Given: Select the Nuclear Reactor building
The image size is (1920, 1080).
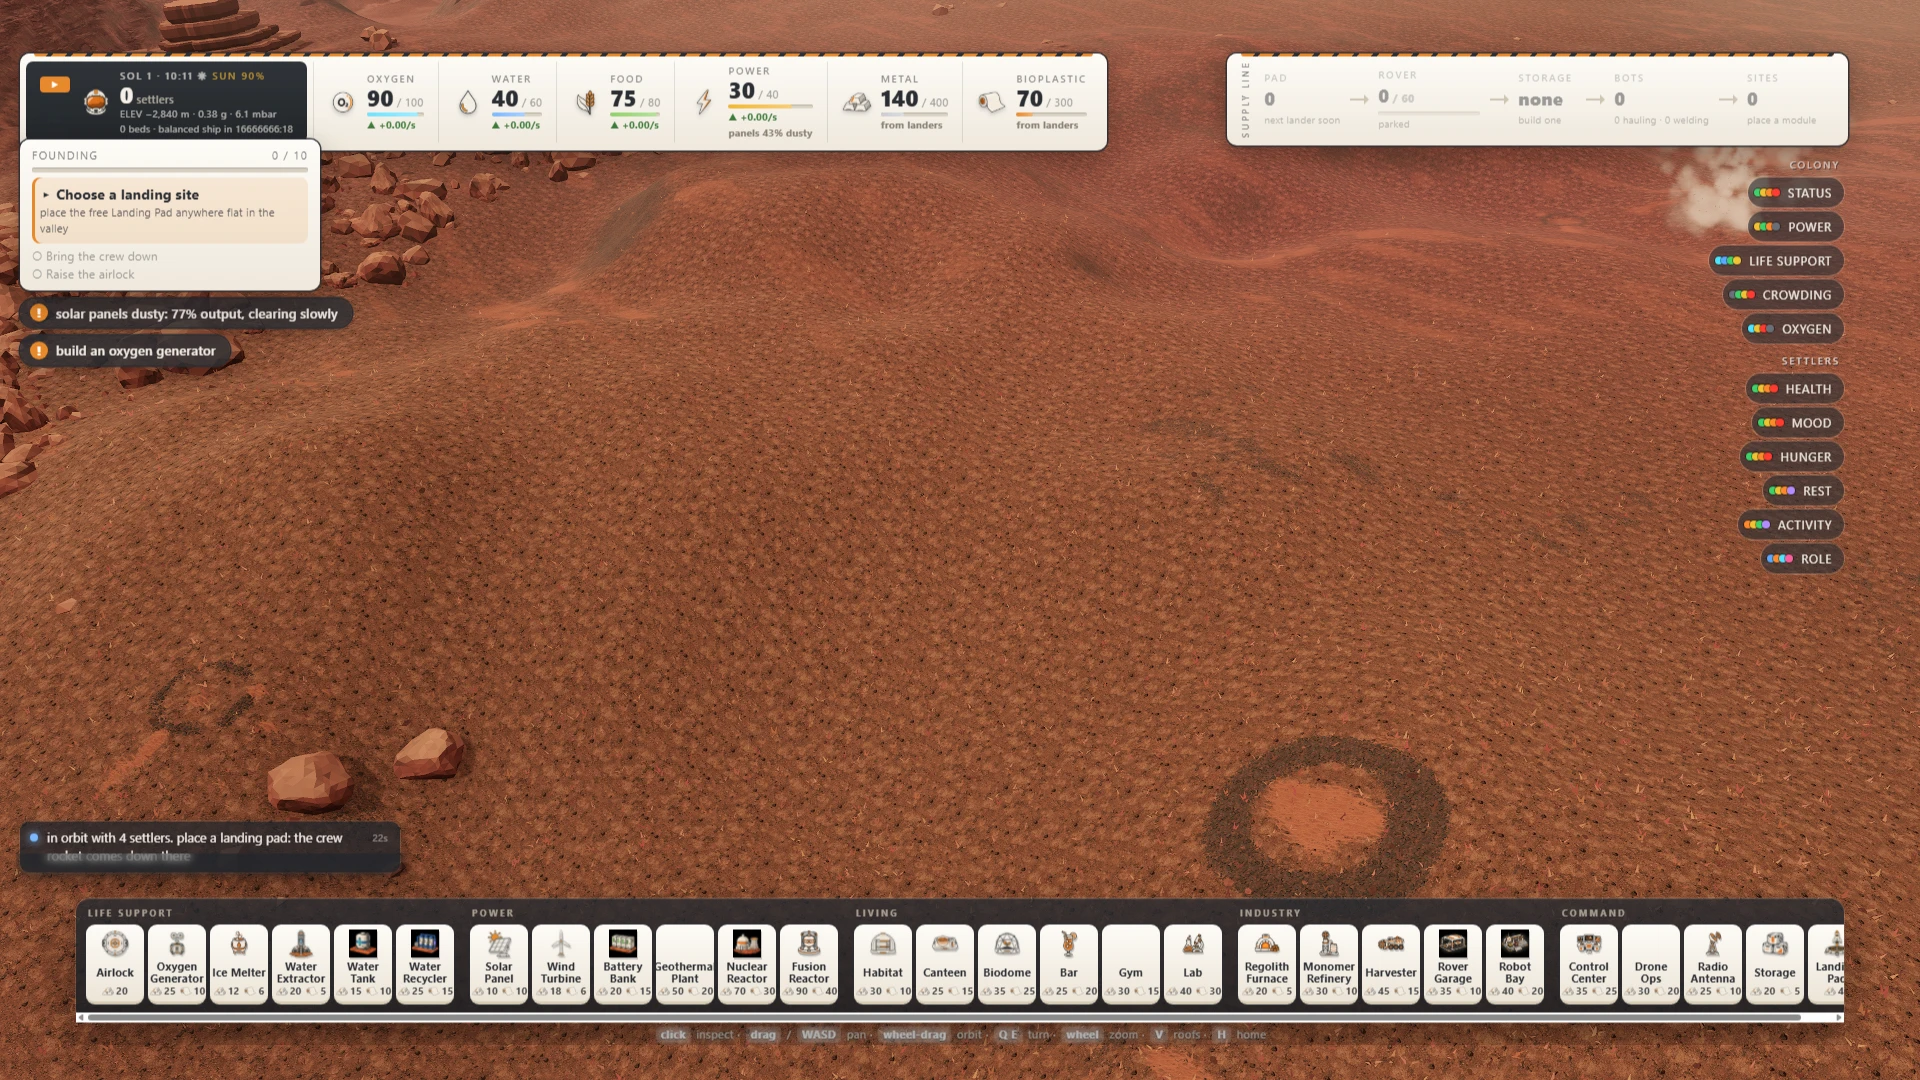Looking at the screenshot, I should [747, 963].
